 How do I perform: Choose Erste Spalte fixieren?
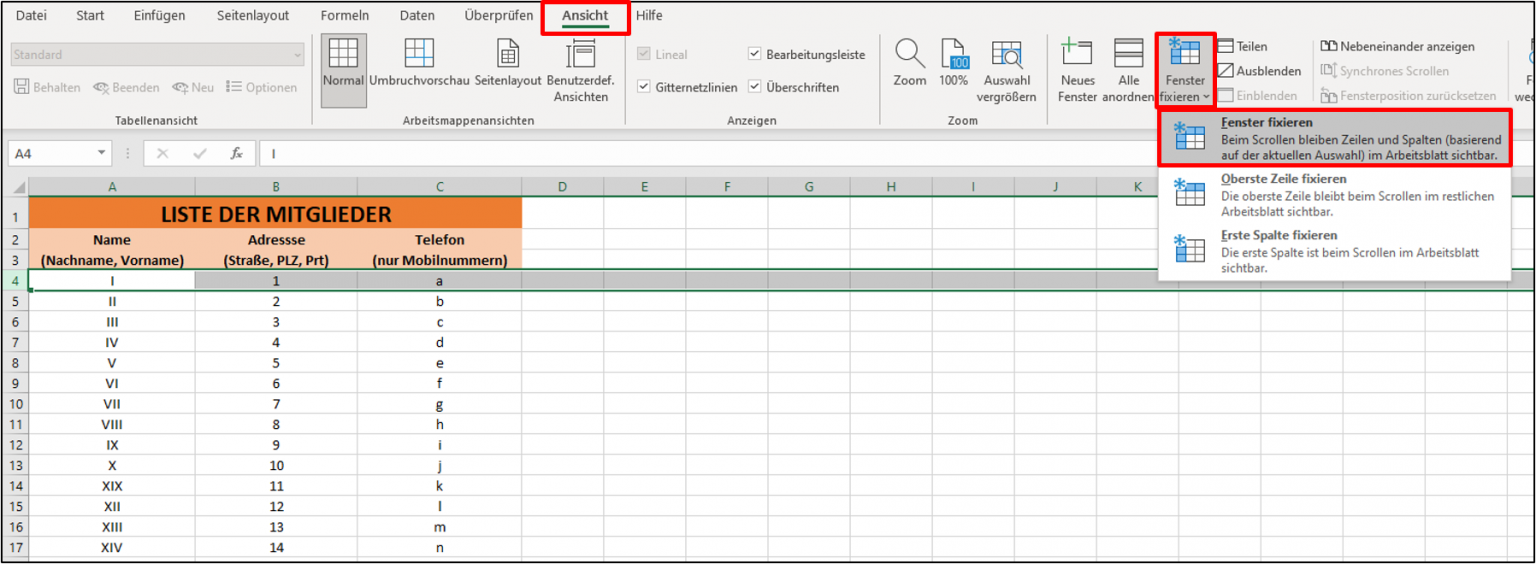pos(1334,251)
